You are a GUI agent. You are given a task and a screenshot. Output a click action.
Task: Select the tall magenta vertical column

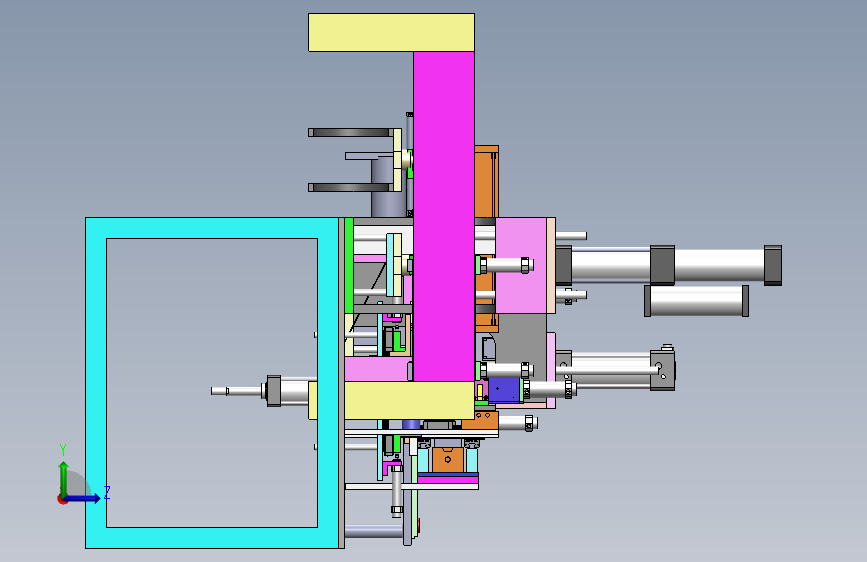(x=443, y=216)
